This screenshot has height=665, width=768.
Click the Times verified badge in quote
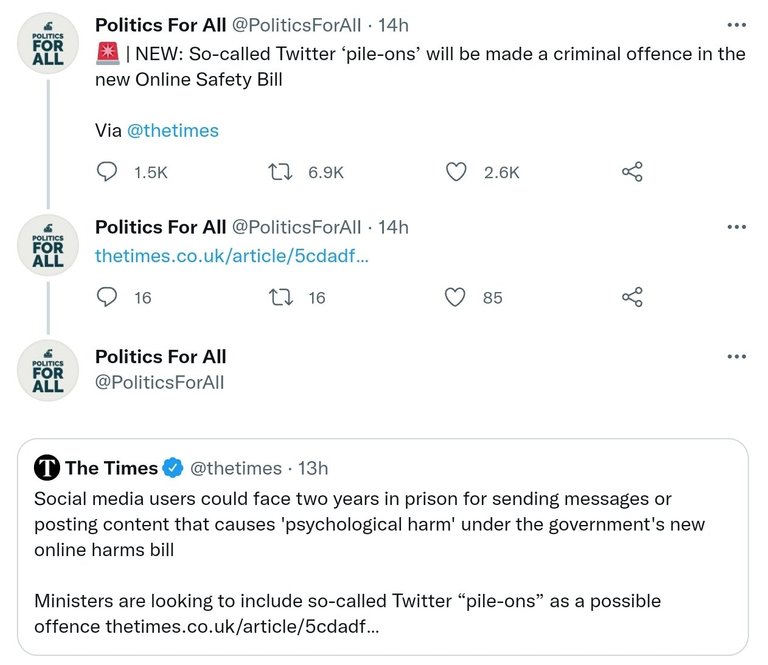[173, 468]
